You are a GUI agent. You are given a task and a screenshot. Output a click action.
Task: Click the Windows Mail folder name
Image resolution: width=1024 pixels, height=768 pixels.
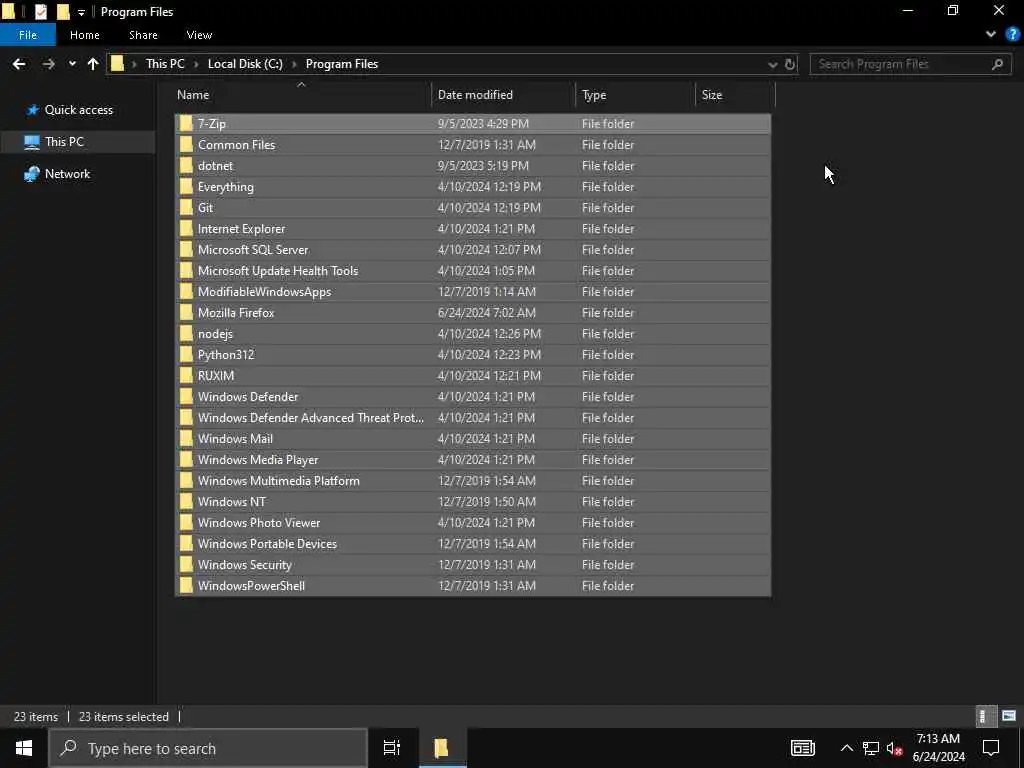click(x=236, y=439)
